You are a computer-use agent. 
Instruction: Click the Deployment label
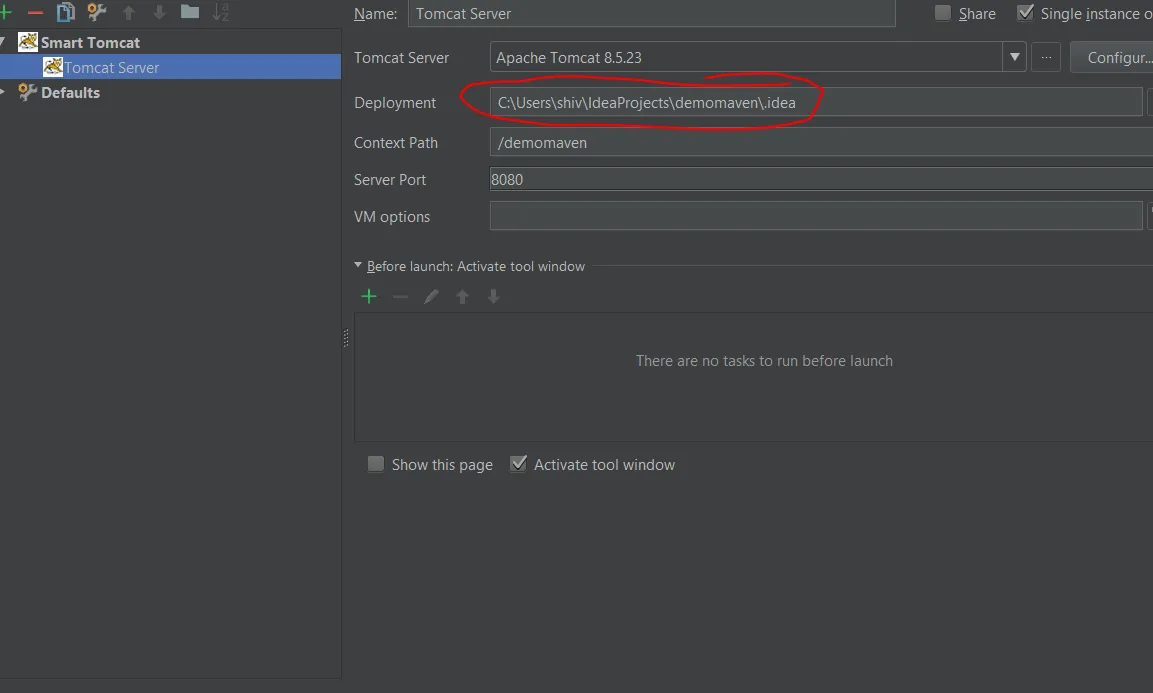[395, 103]
